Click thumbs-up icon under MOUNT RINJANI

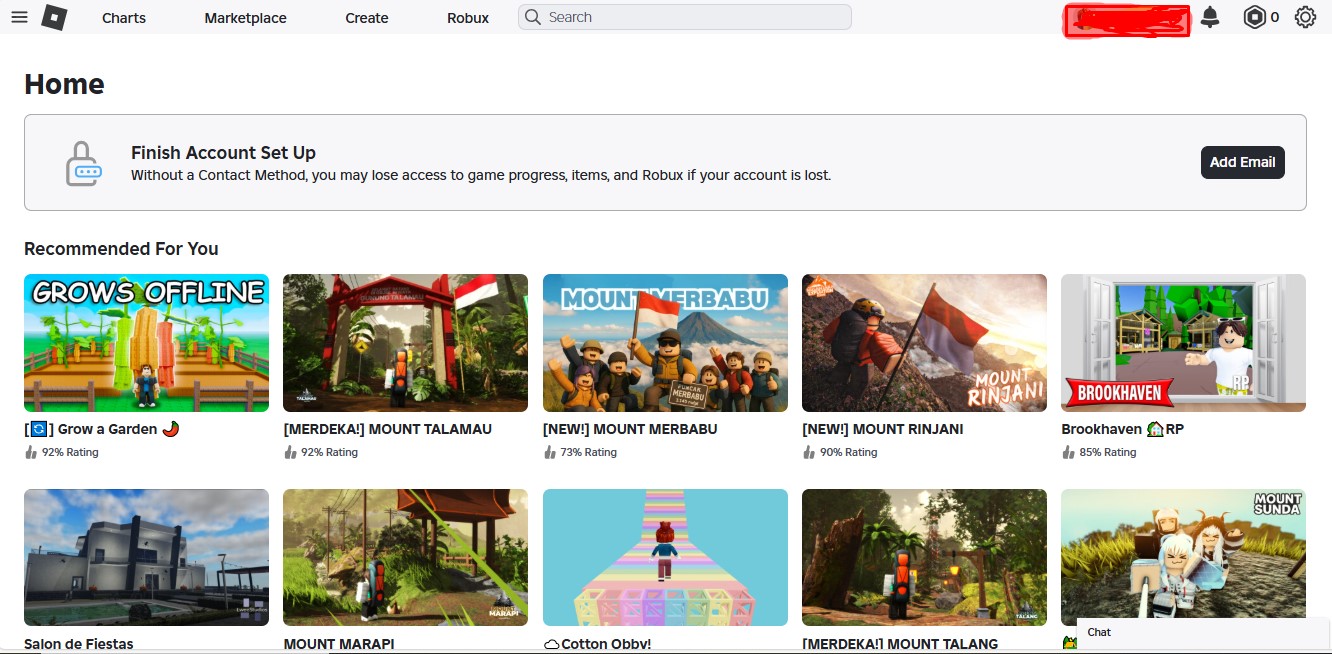point(808,452)
